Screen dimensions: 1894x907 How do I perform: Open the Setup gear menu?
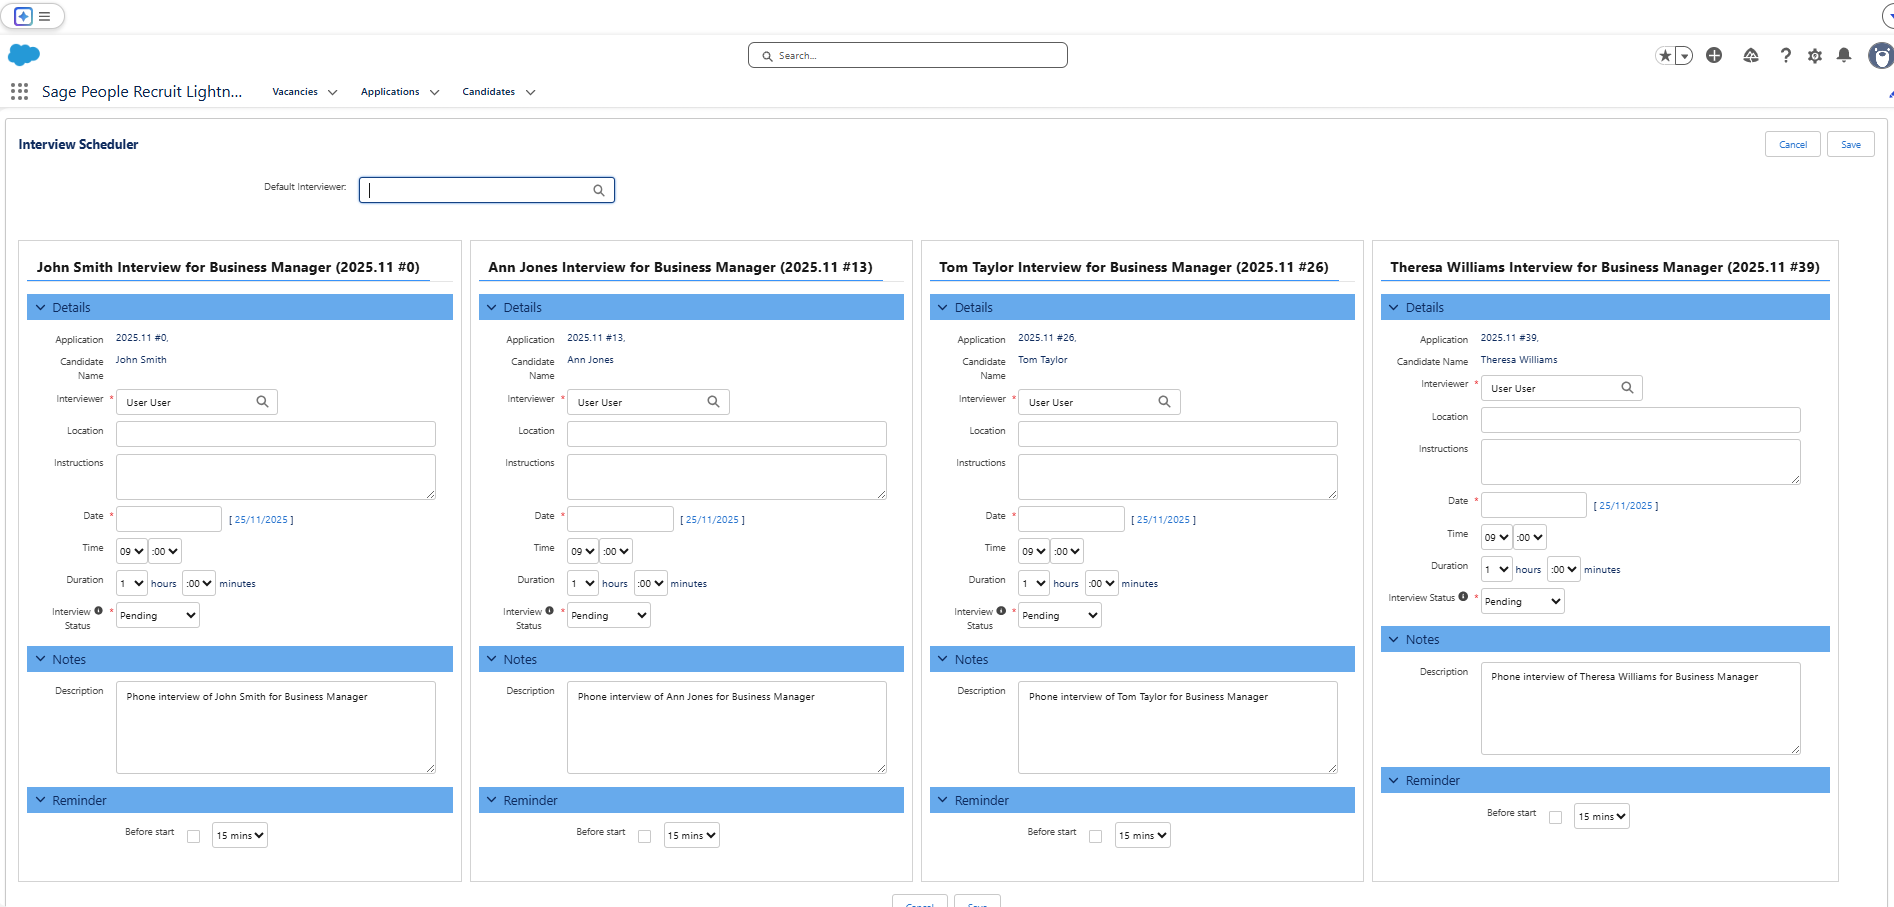1815,56
